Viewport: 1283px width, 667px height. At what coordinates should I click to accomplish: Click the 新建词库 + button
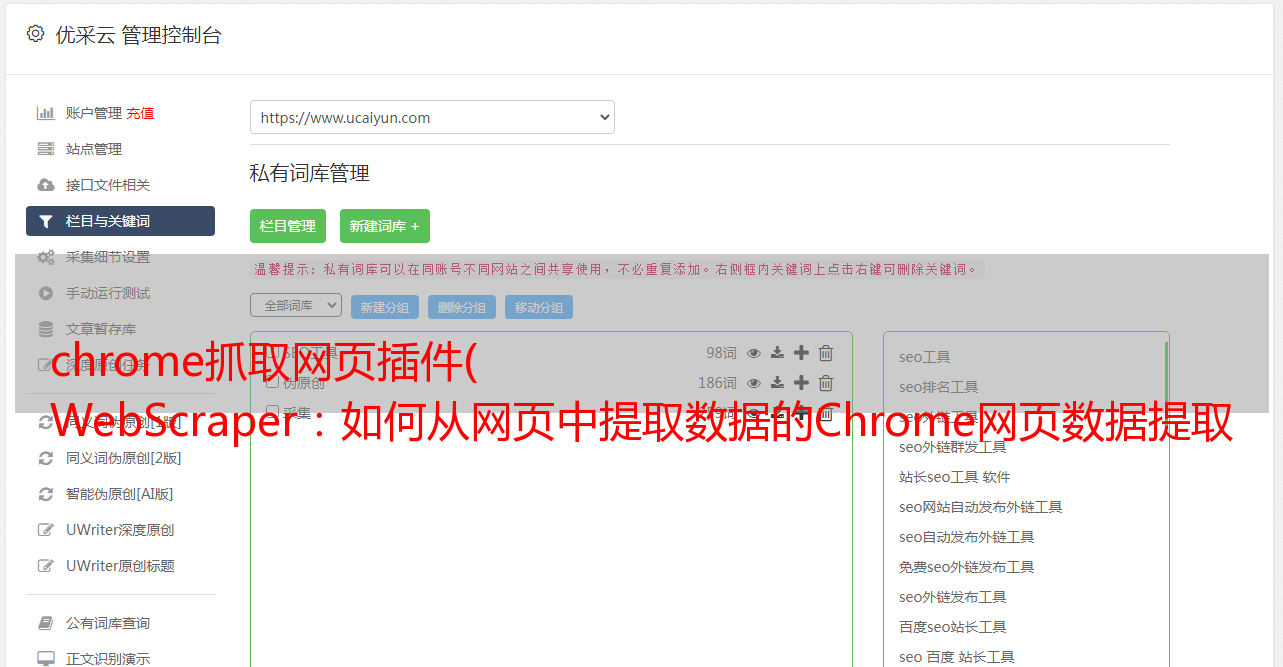click(385, 226)
